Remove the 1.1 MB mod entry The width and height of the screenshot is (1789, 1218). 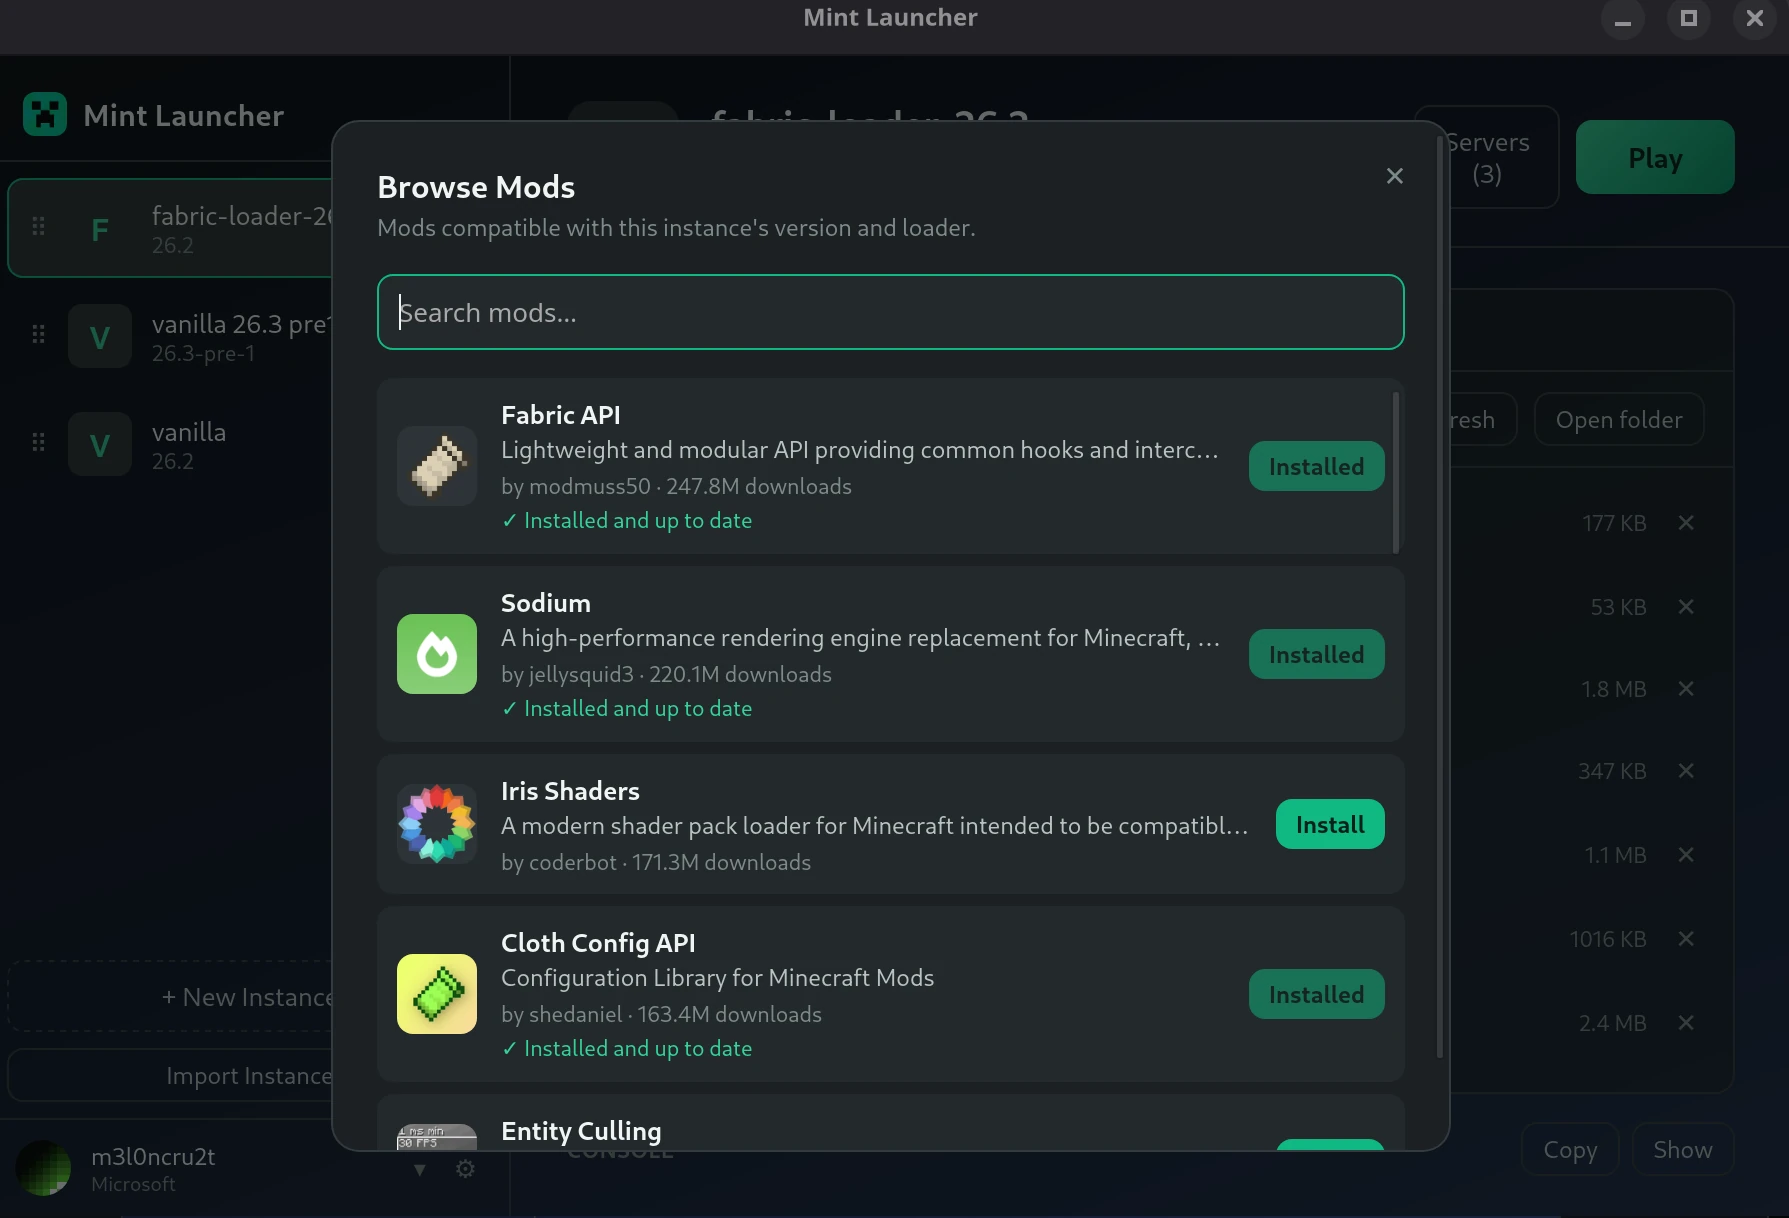pyautogui.click(x=1686, y=855)
